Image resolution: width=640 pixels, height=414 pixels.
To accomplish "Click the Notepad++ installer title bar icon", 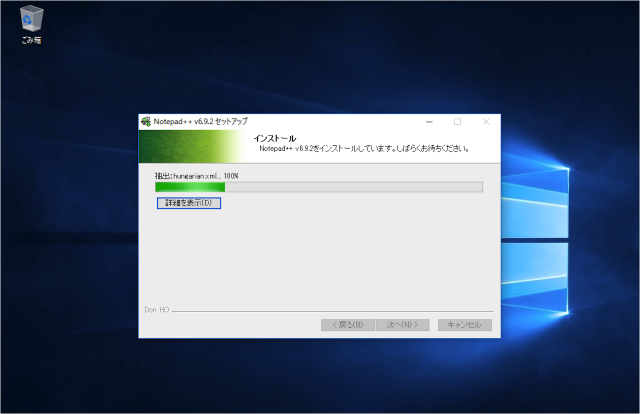I will [146, 122].
